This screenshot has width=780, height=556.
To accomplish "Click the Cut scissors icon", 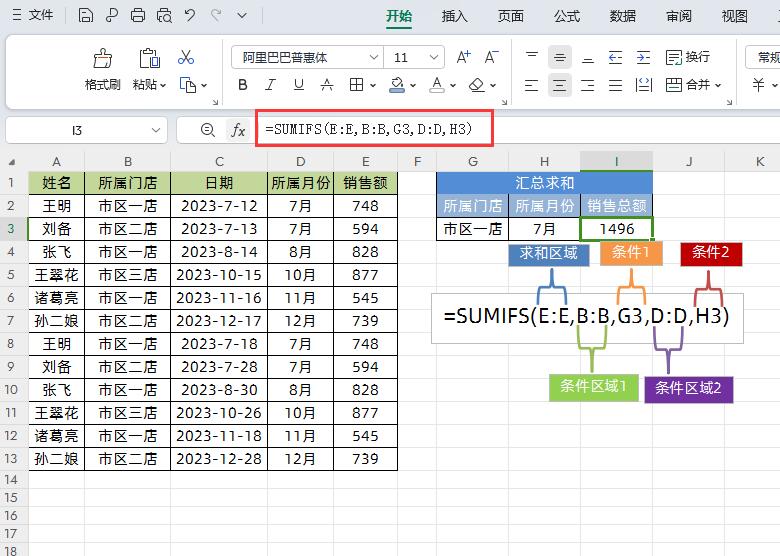I will [187, 57].
